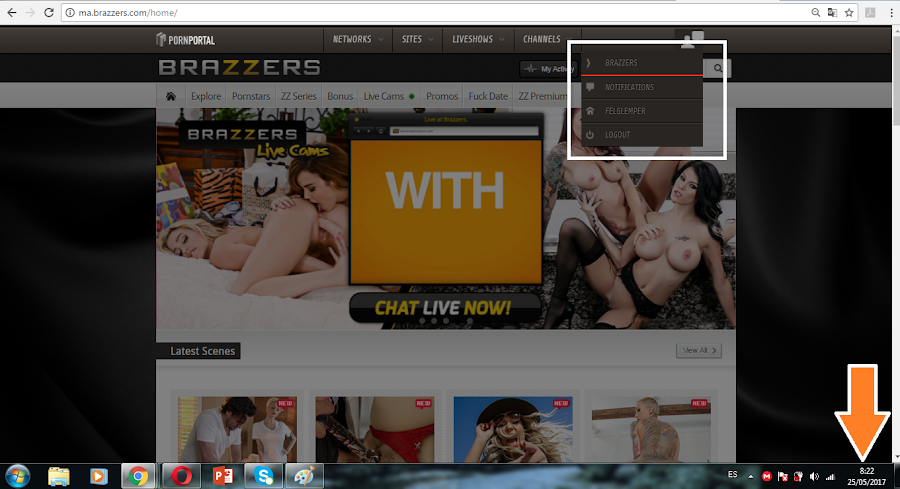The image size is (900, 489).
Task: Open the Windows Start button
Action: (18, 476)
